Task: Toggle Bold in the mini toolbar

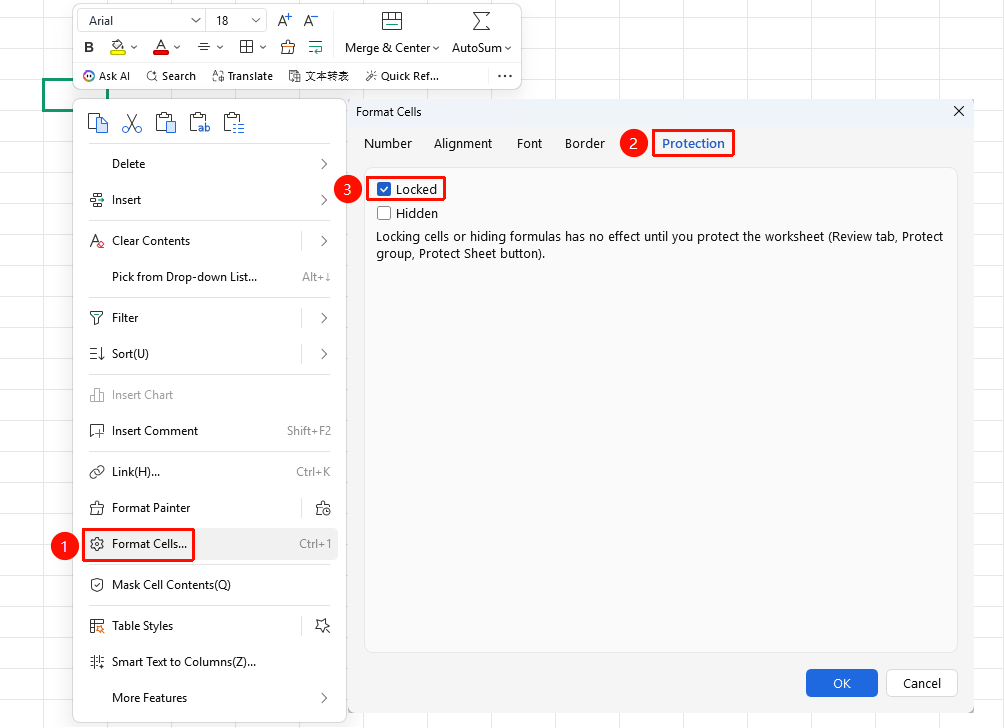Action: coord(89,47)
